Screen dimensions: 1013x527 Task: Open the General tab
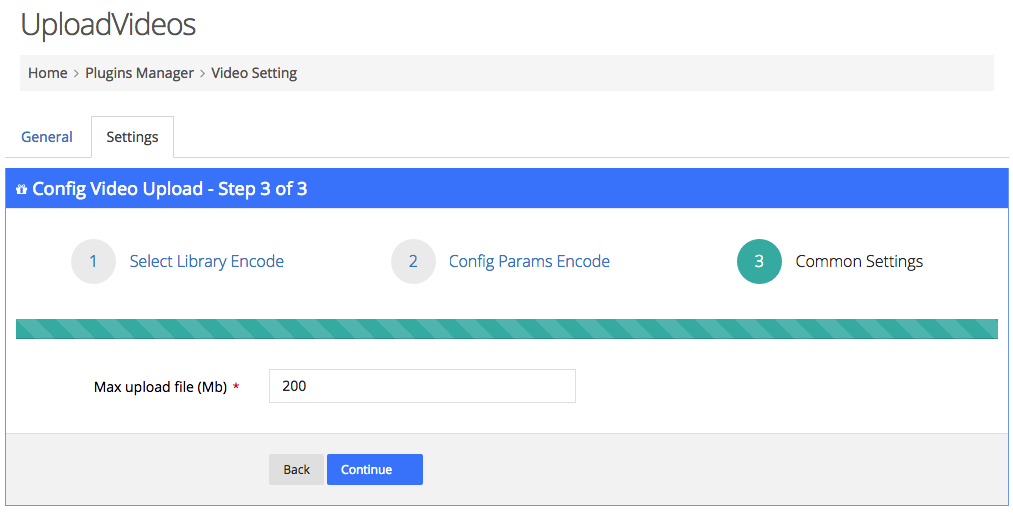point(47,137)
